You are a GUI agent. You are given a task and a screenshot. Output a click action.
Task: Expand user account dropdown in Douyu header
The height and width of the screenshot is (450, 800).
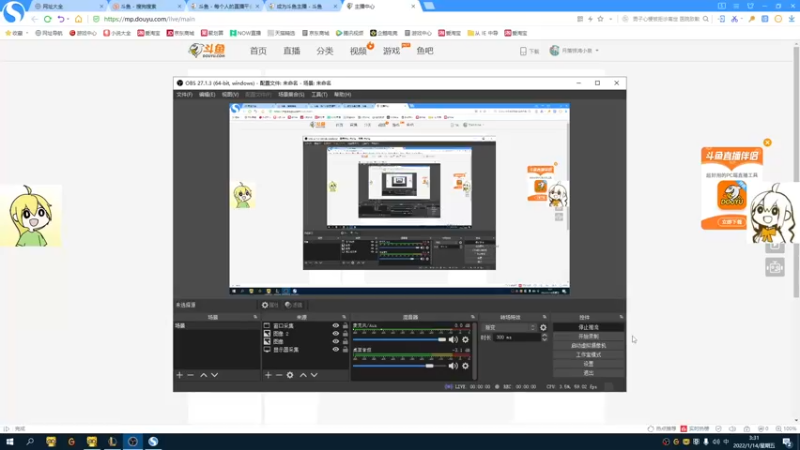coord(597,51)
